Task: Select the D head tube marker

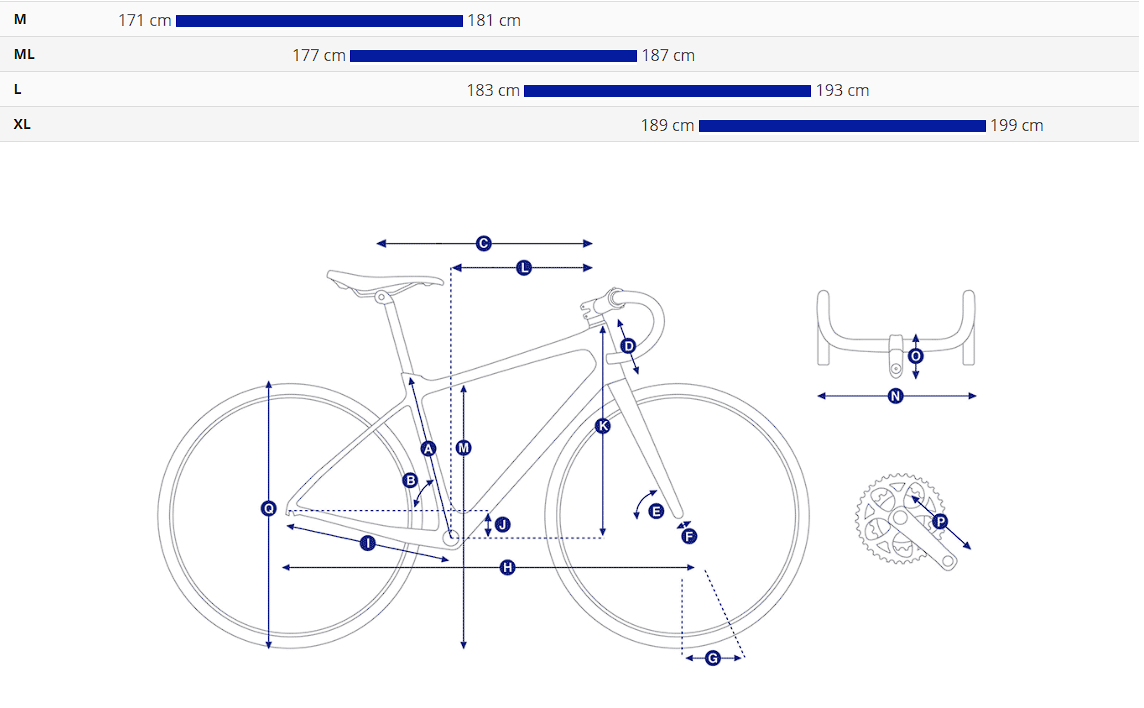Action: click(x=628, y=346)
